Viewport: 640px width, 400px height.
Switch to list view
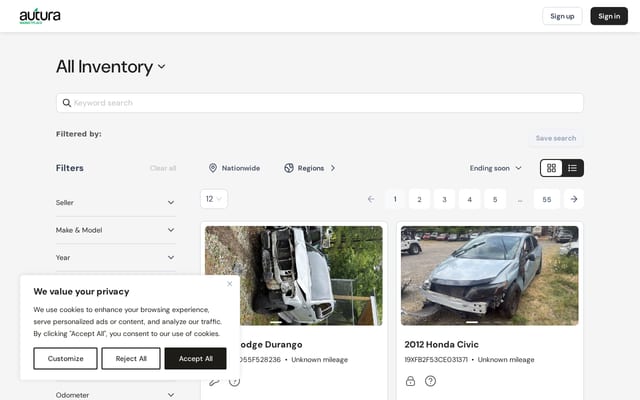point(572,168)
